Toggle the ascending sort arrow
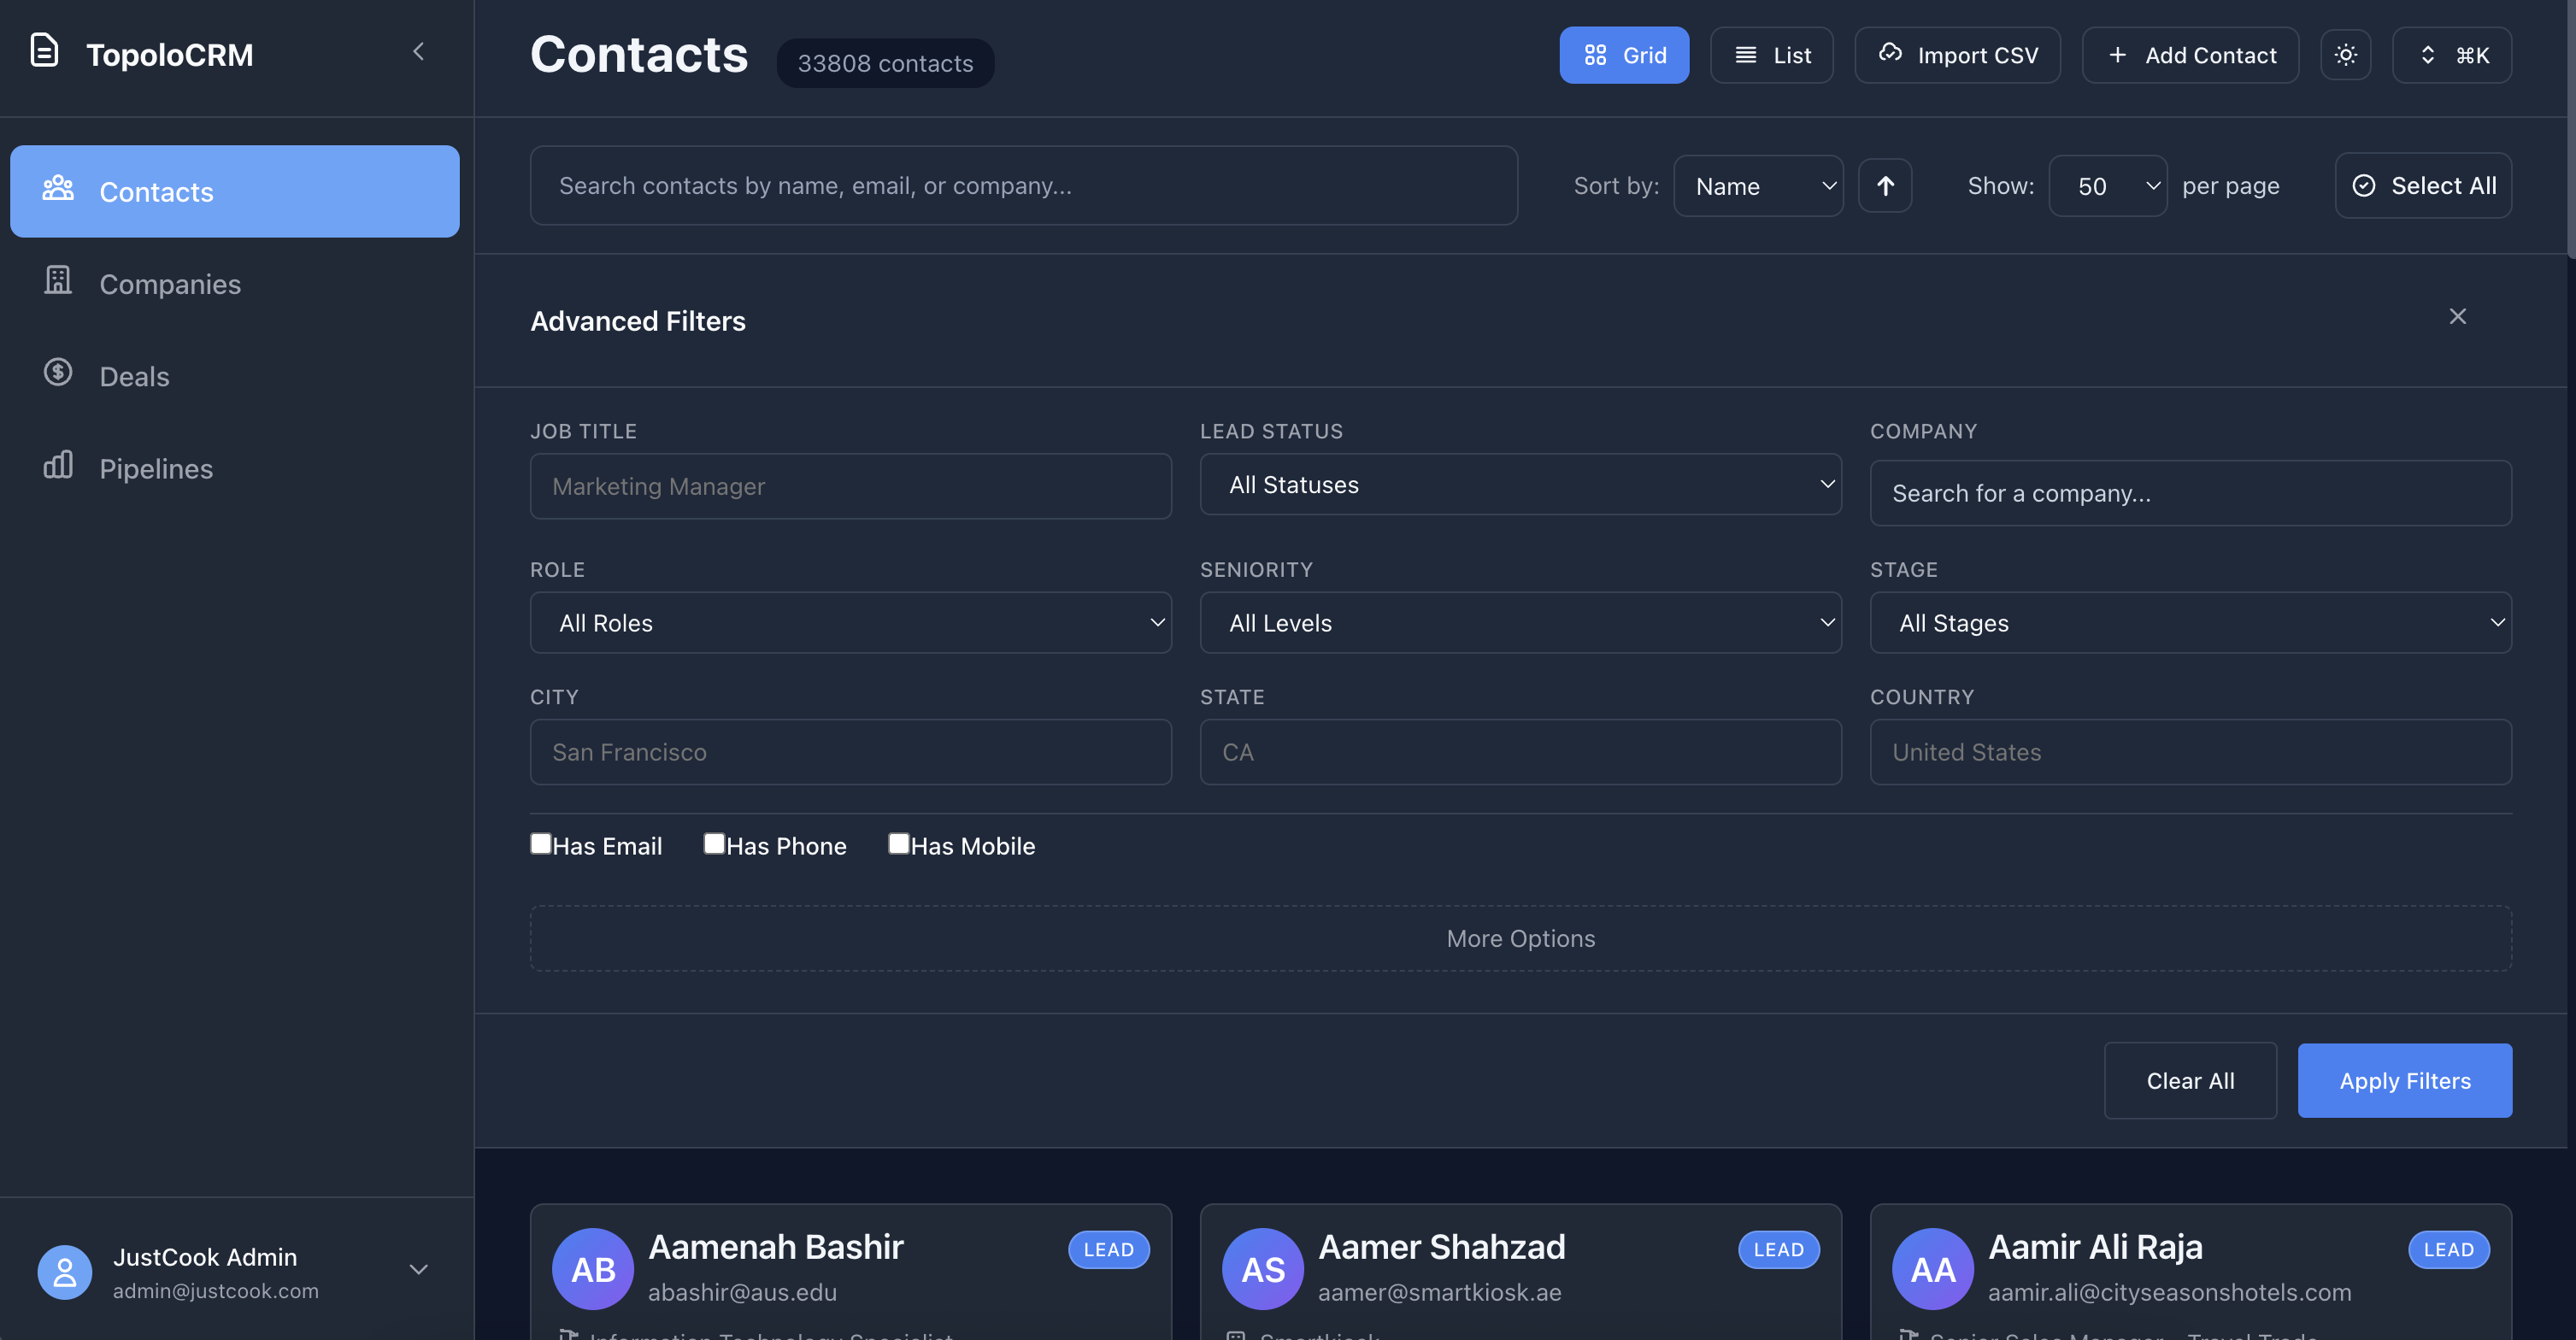The width and height of the screenshot is (2576, 1340). 1885,185
